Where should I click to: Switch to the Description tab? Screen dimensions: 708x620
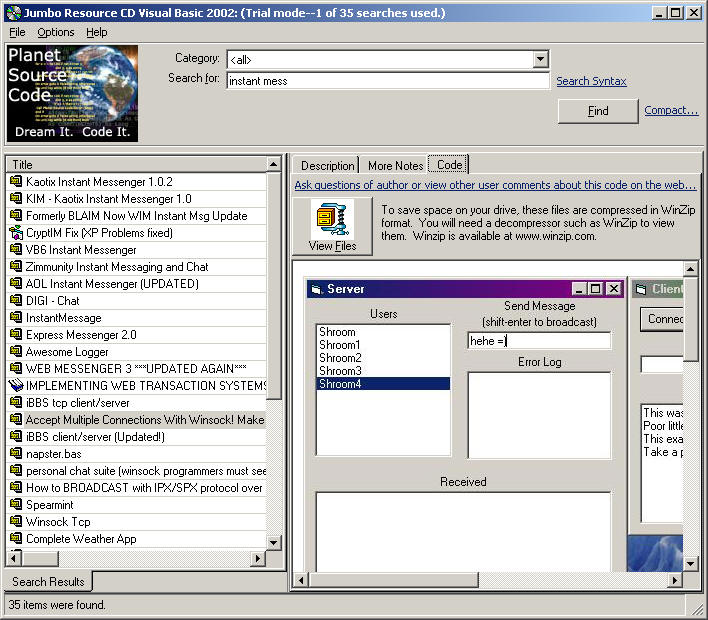327,166
